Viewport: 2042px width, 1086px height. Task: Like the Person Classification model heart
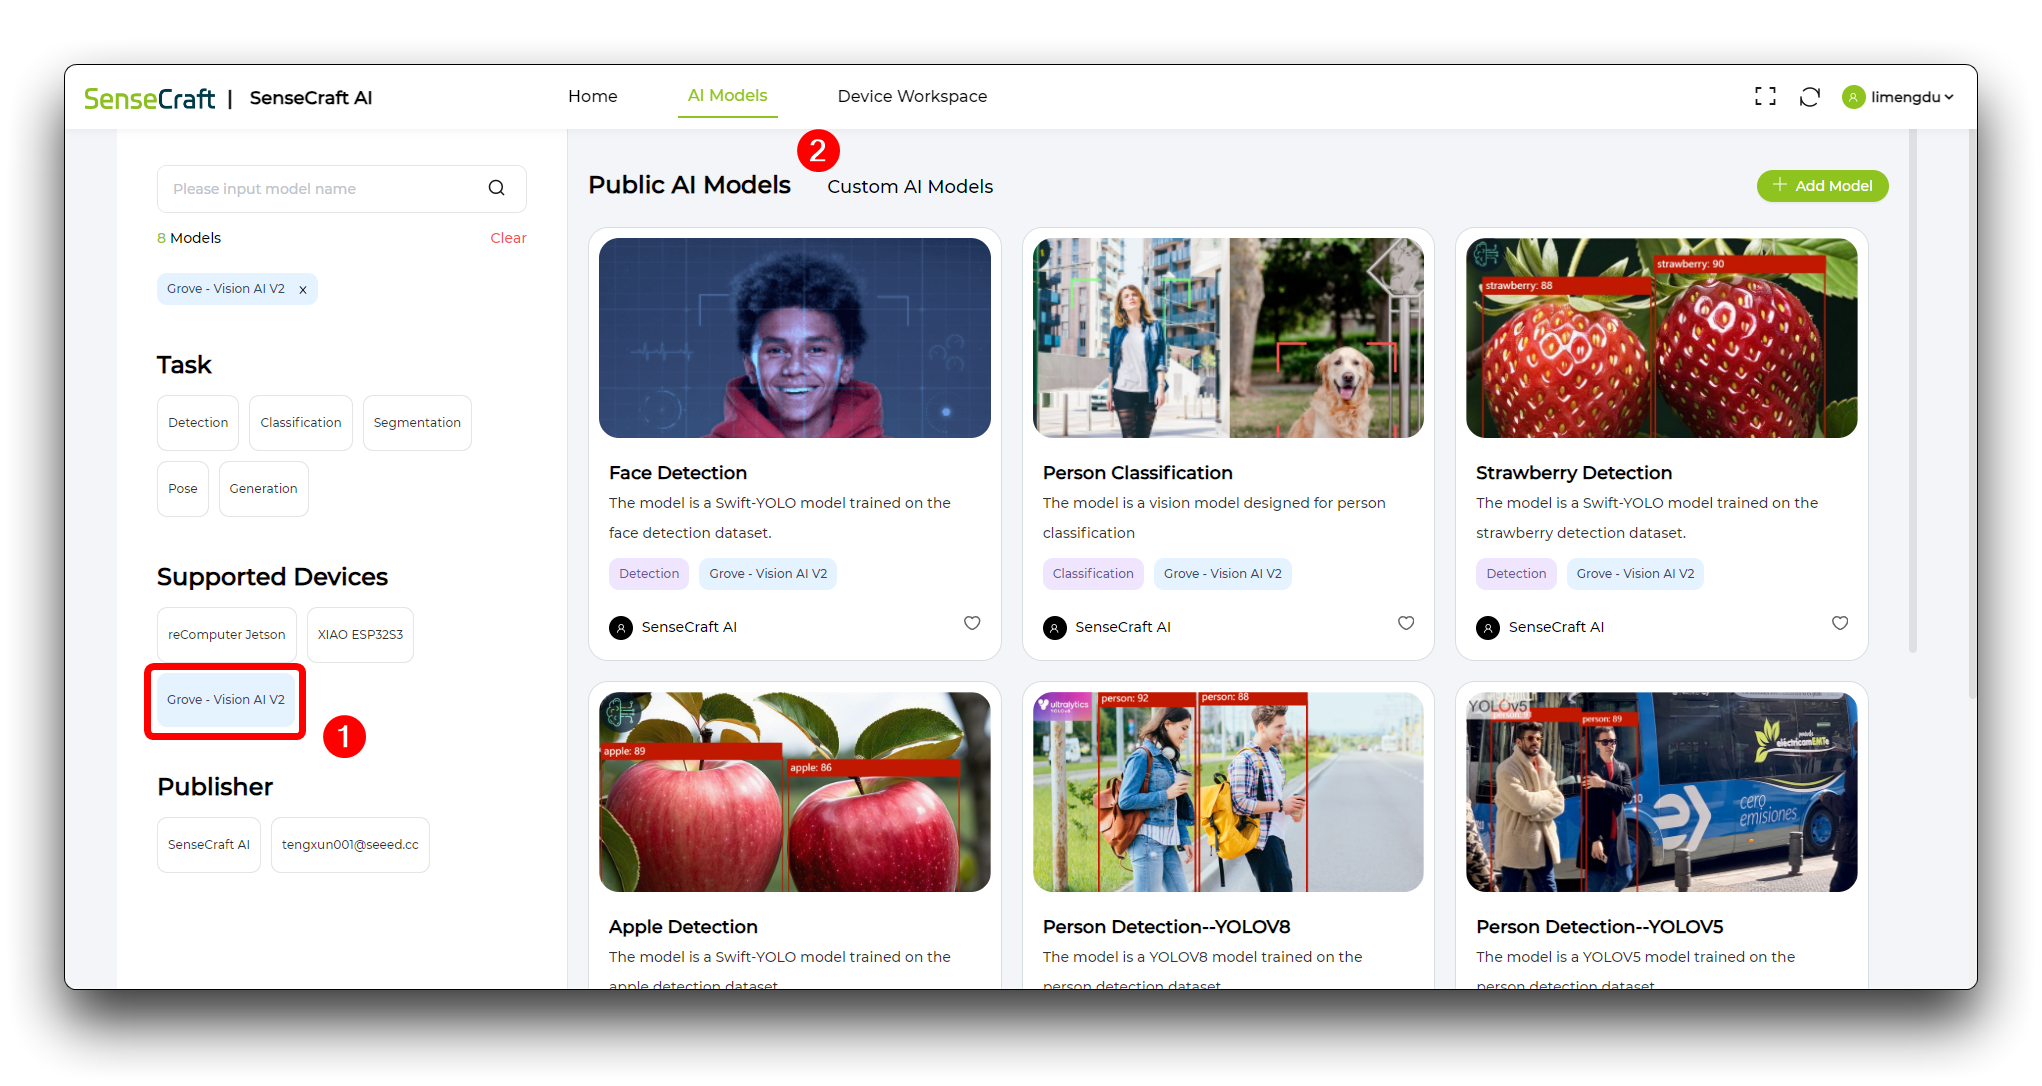pyautogui.click(x=1406, y=623)
